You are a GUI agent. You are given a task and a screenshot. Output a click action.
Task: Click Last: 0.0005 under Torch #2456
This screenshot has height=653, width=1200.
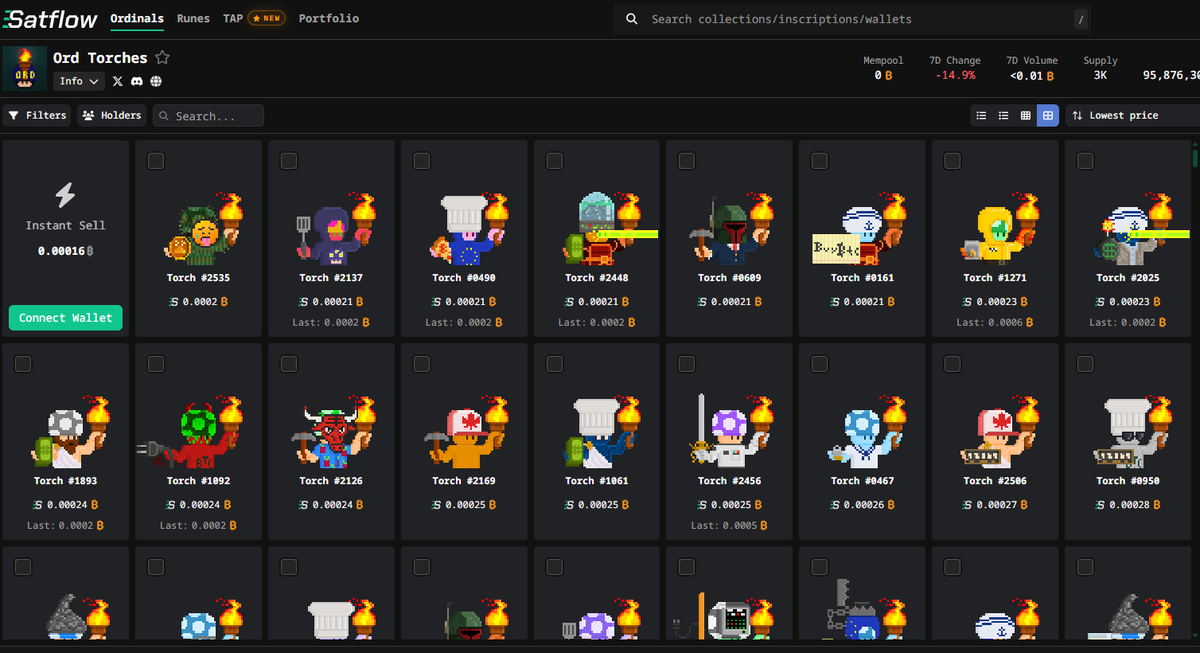coord(730,525)
